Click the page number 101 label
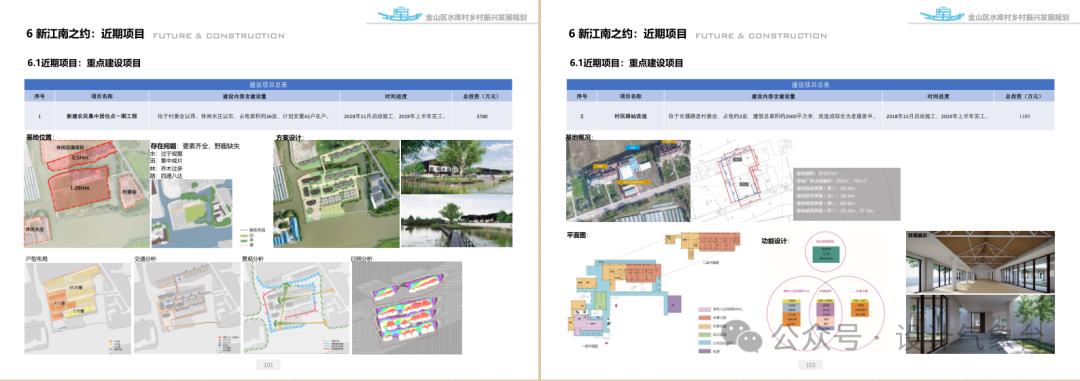 268,364
